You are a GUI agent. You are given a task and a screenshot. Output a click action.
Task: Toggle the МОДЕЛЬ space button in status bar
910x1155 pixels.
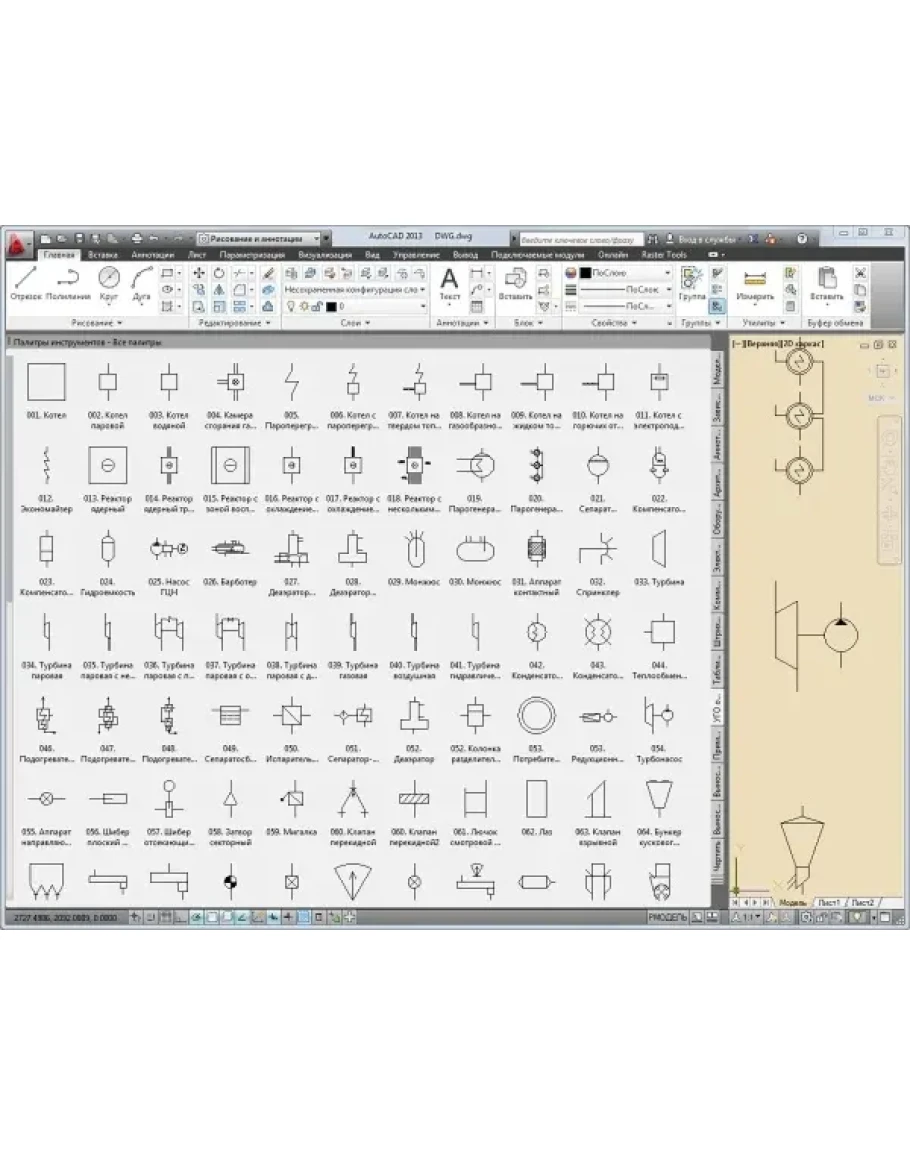click(667, 916)
